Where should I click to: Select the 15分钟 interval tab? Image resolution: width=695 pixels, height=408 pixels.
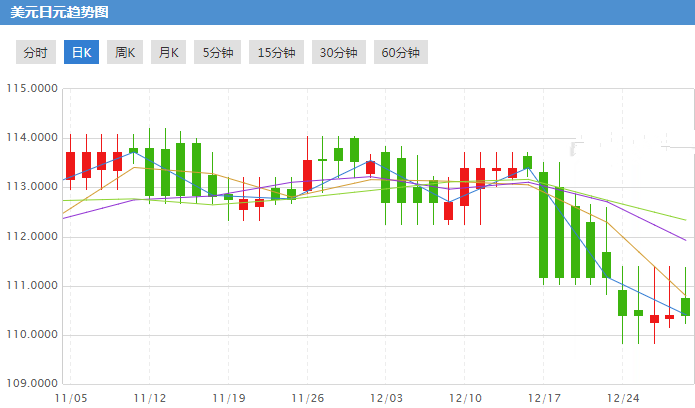tap(277, 53)
